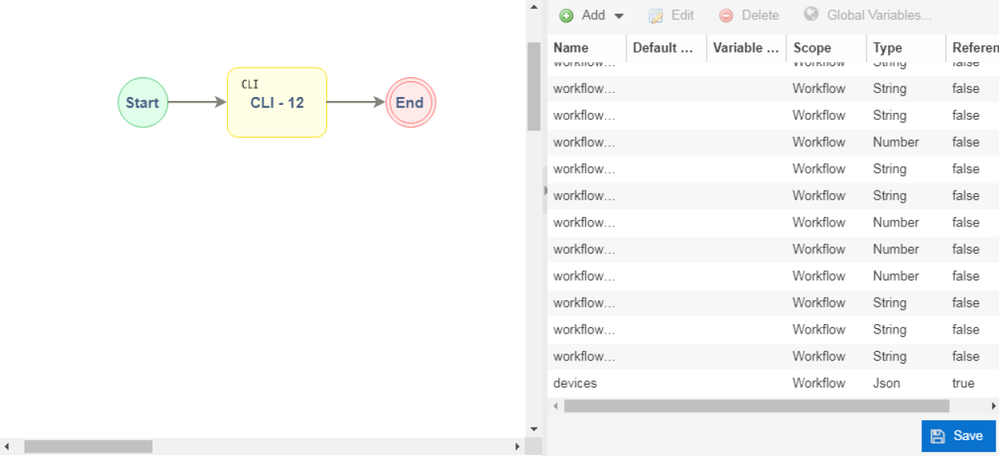Sort by the Scope column header
Image resolution: width=999 pixels, height=456 pixels.
coord(827,48)
